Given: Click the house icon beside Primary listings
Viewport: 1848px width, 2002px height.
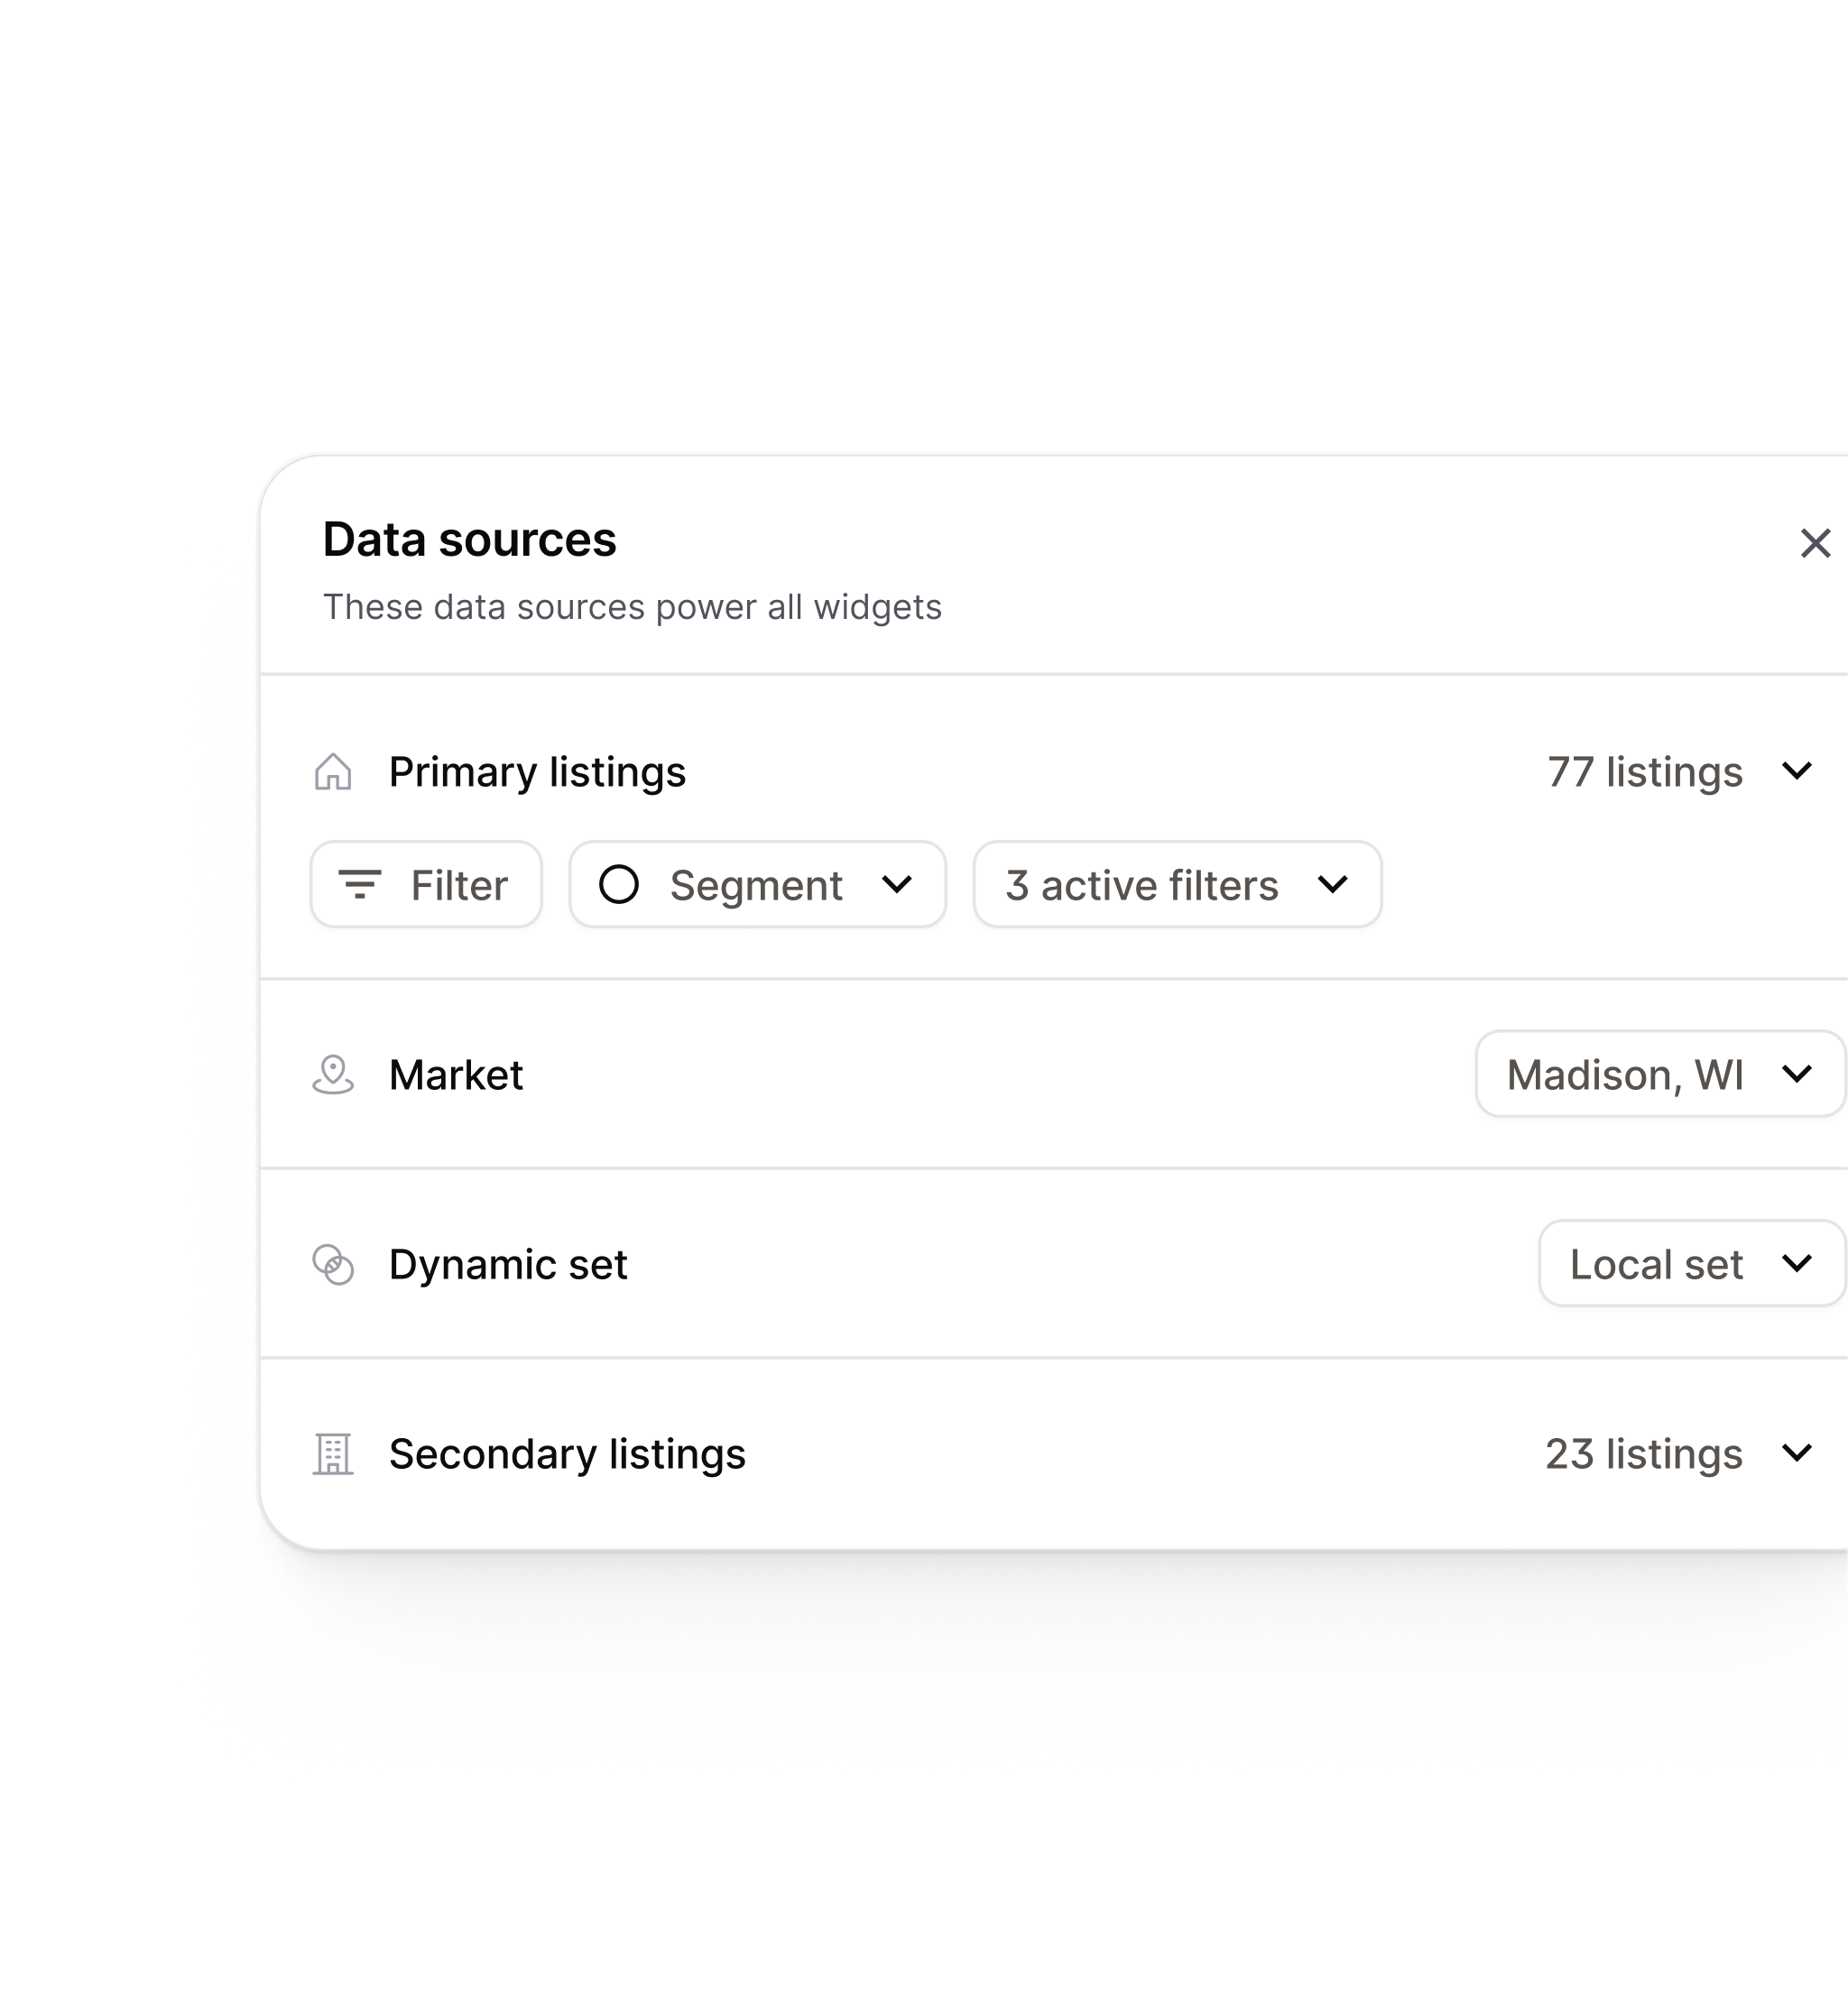Looking at the screenshot, I should tap(336, 771).
